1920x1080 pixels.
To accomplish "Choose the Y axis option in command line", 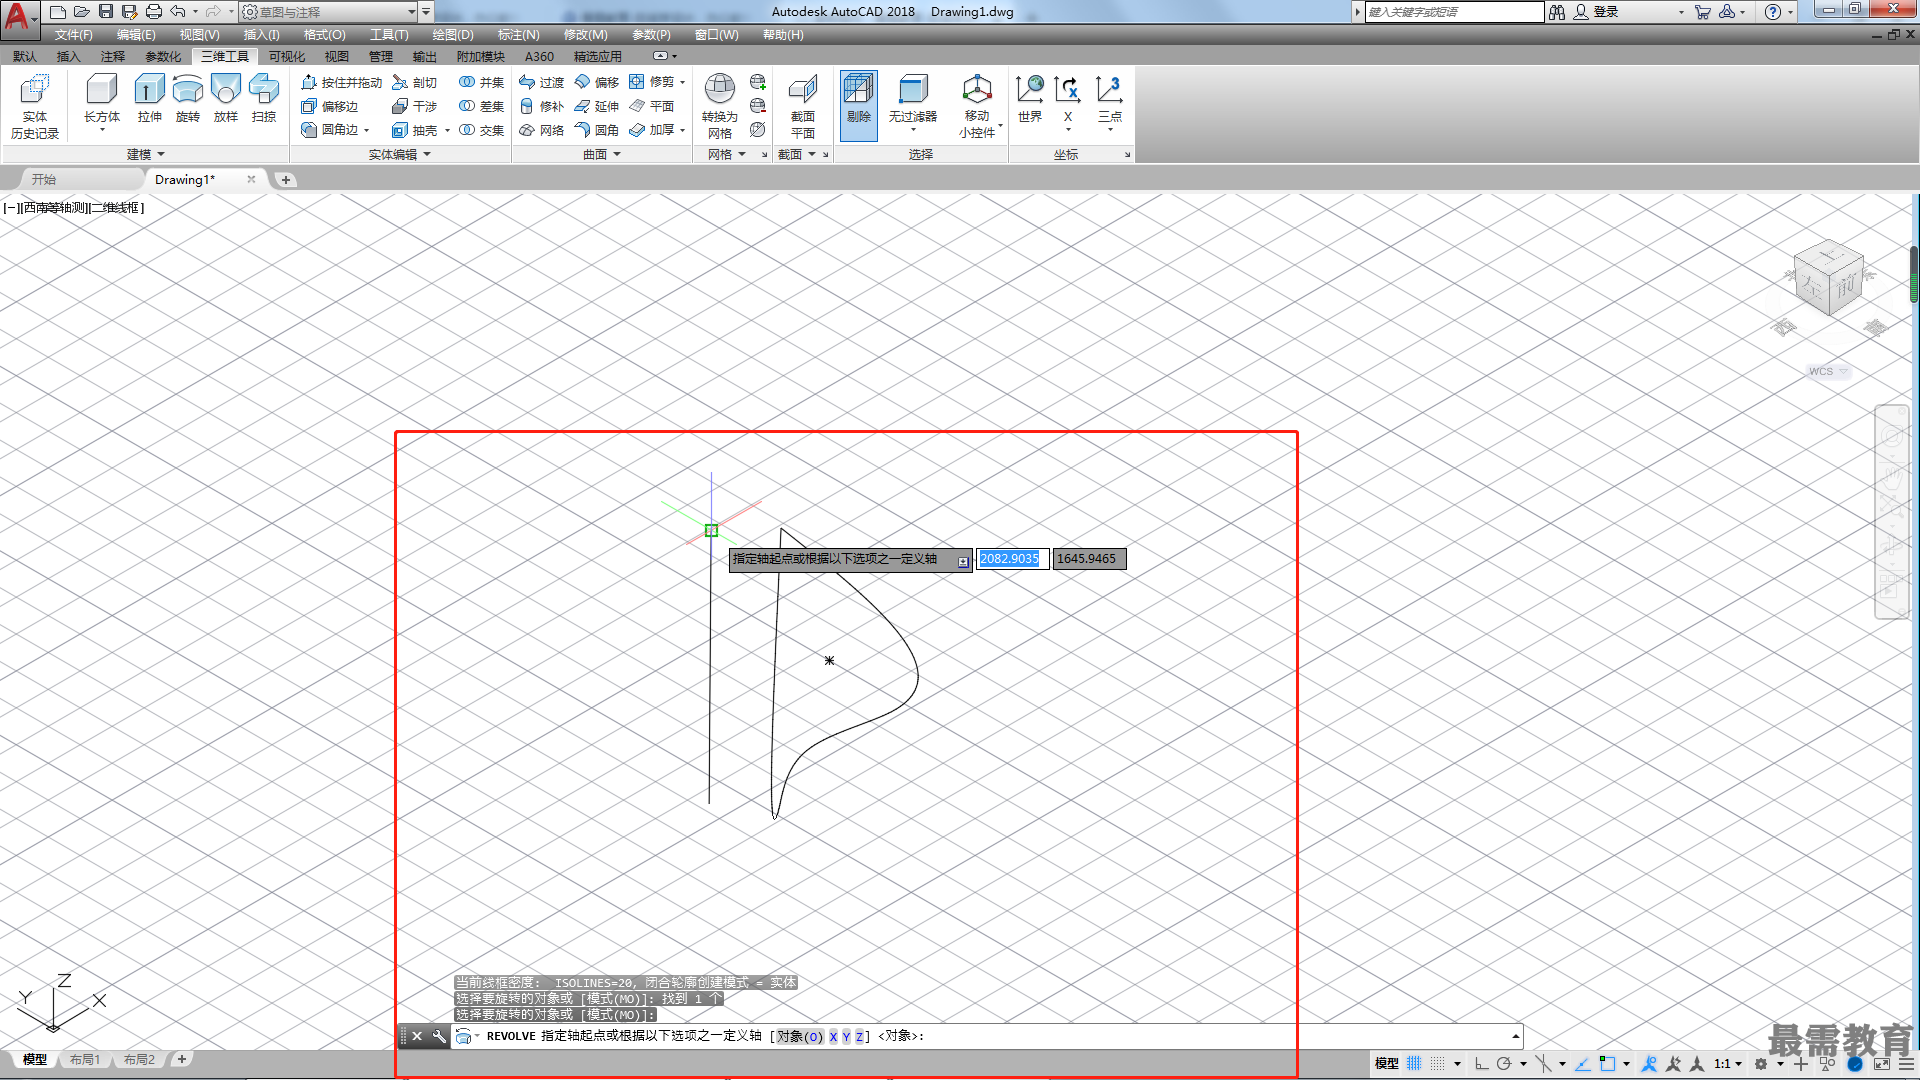I will pos(846,1036).
